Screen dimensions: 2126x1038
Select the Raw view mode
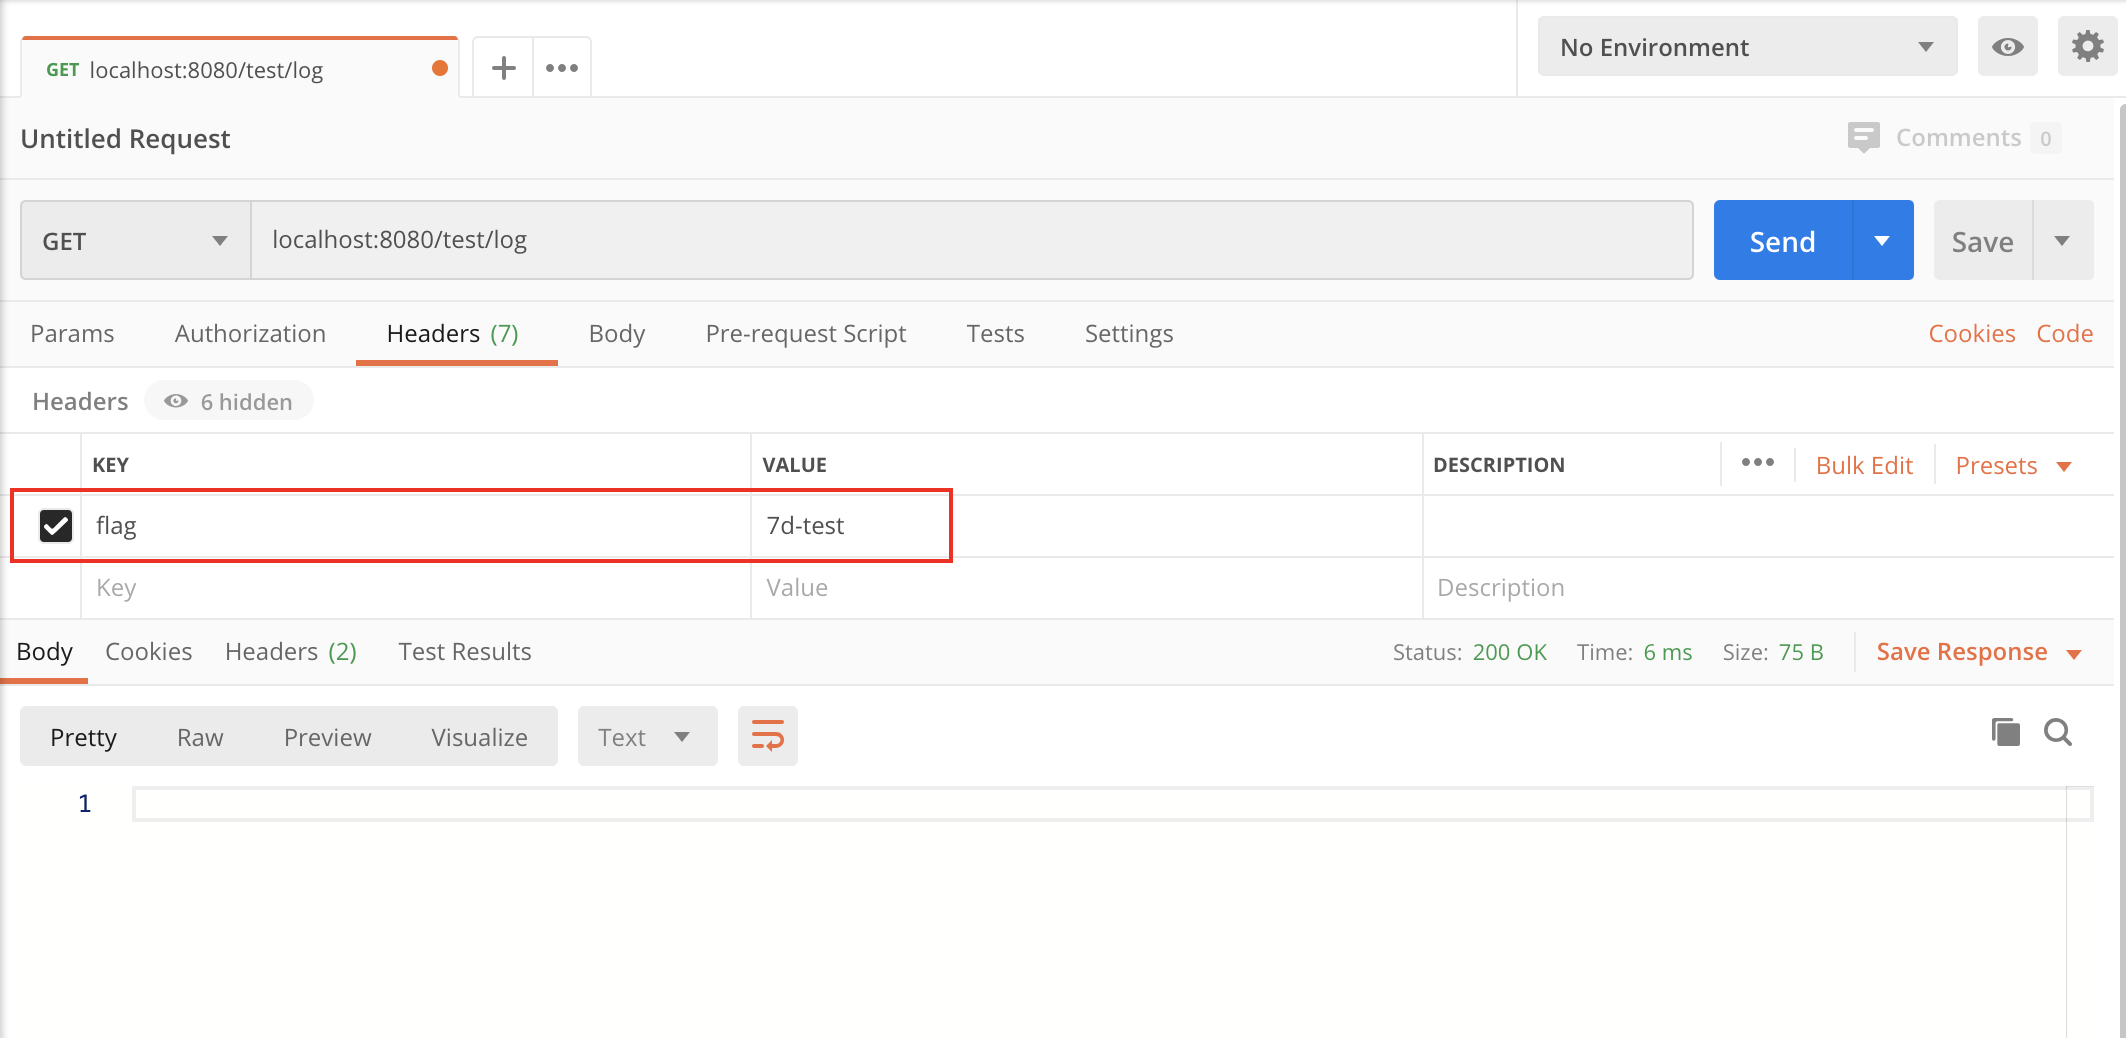pos(200,736)
